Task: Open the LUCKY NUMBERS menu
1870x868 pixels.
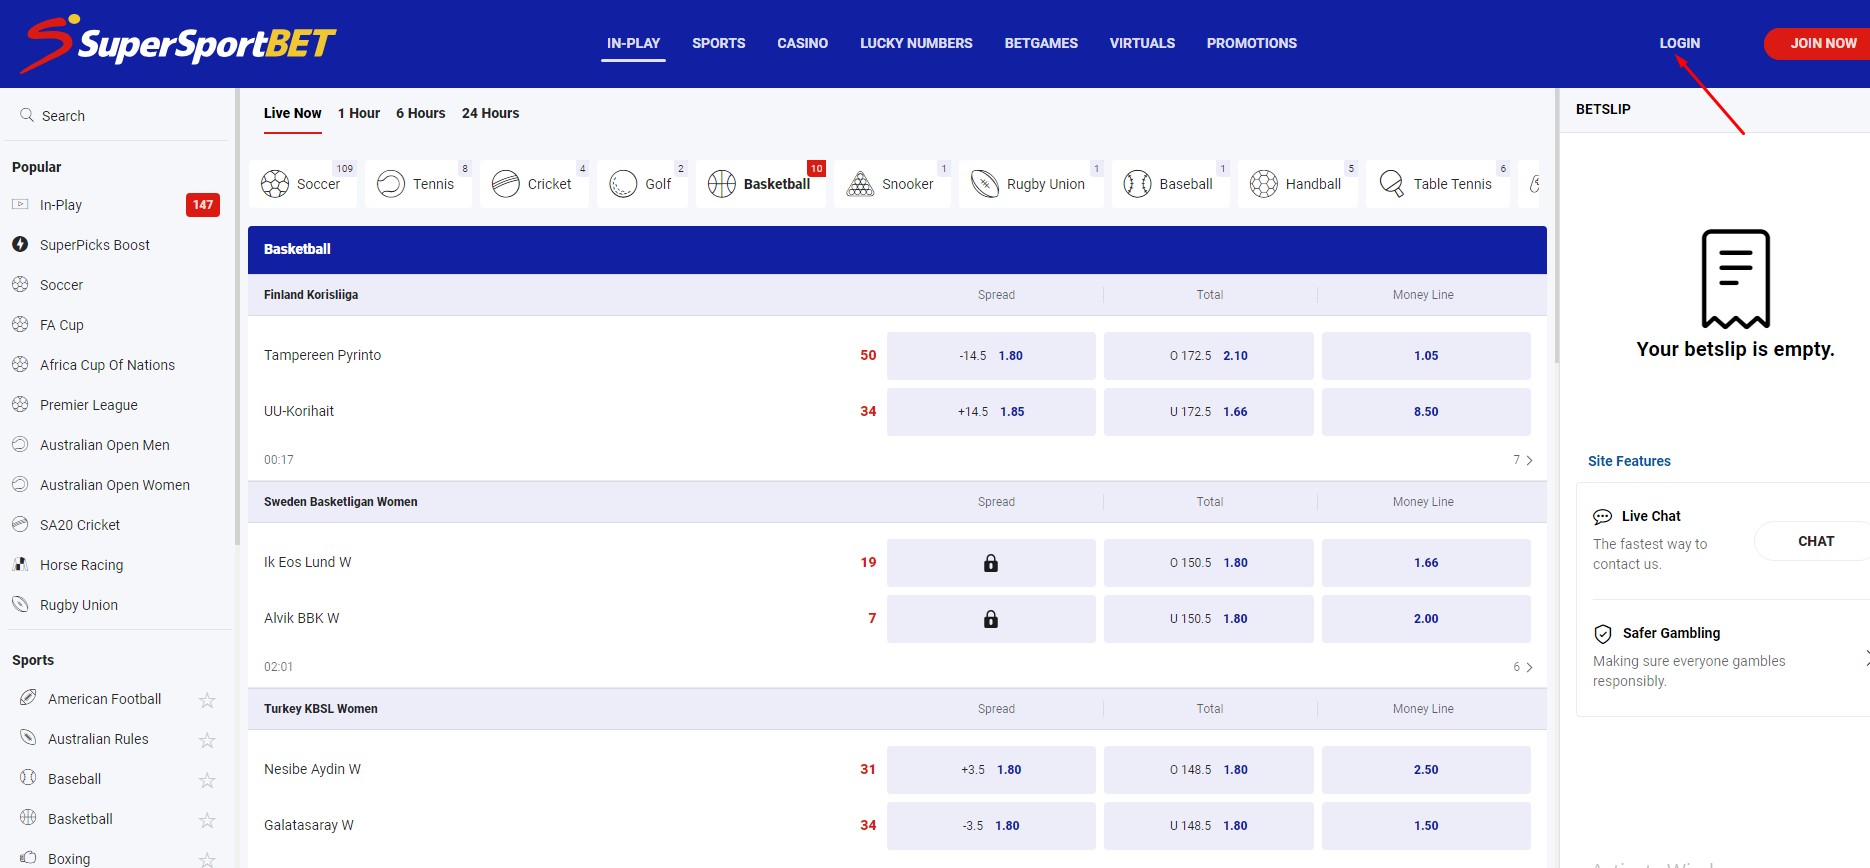Action: pos(916,43)
